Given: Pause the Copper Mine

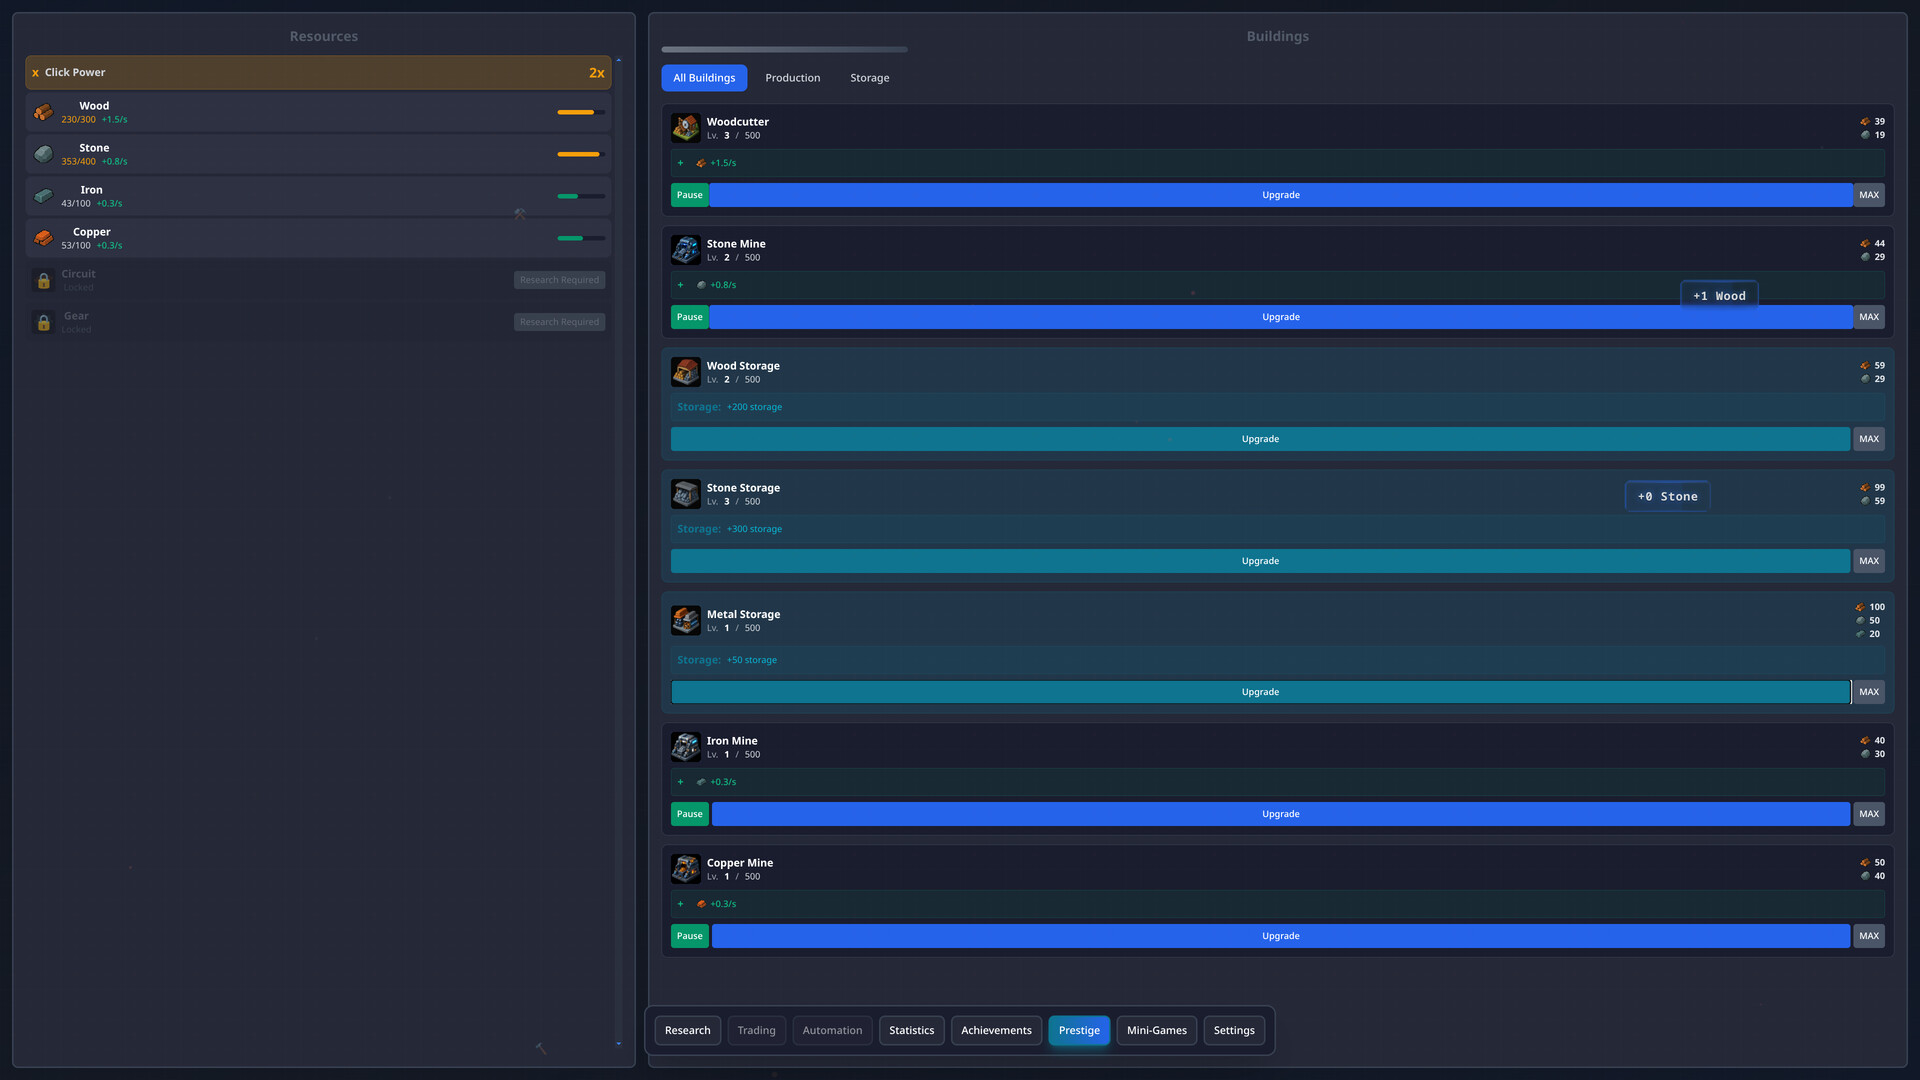Looking at the screenshot, I should [x=689, y=935].
